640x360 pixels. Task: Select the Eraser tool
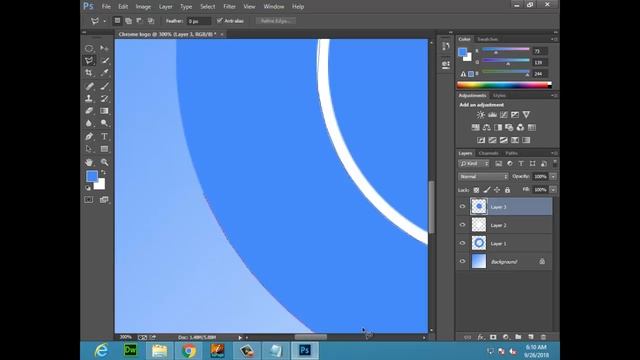click(89, 111)
